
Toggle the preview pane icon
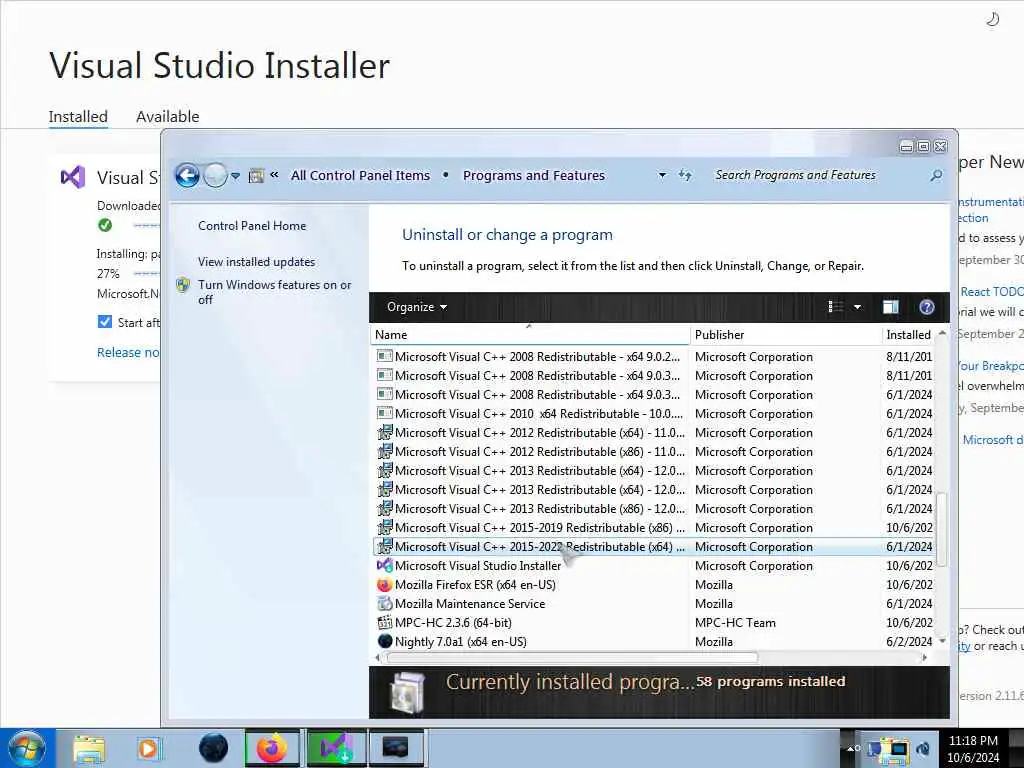891,307
